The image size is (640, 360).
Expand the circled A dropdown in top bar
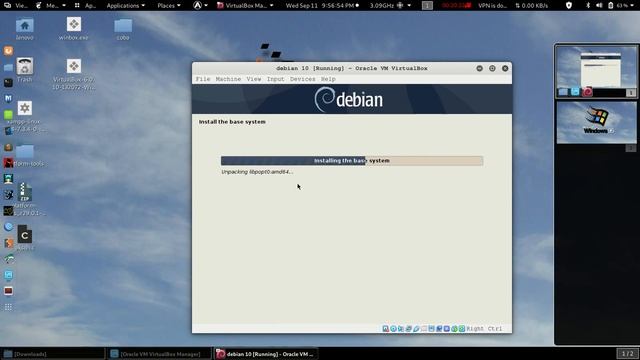(x=200, y=5)
